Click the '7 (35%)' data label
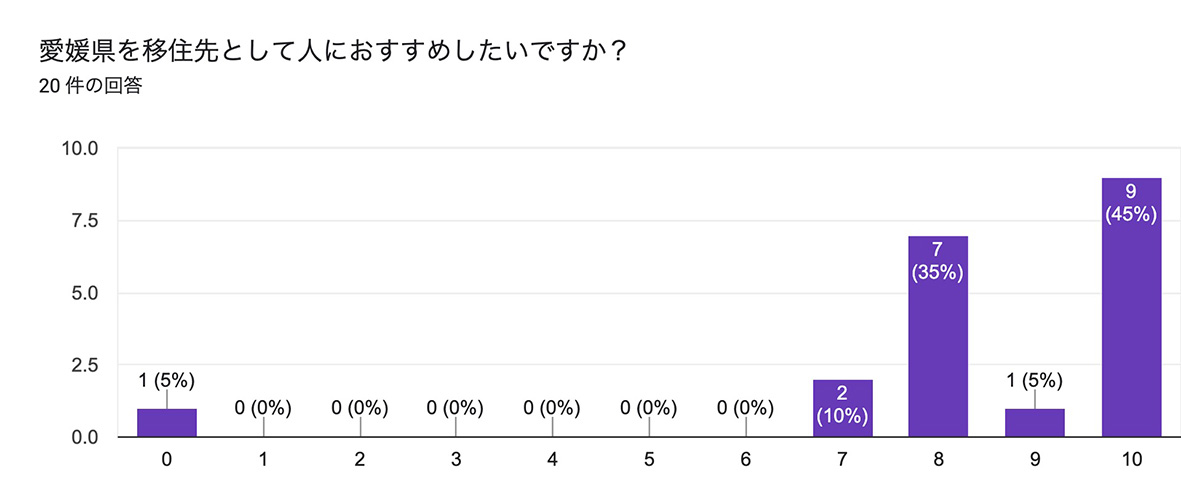1181x500 pixels. [938, 261]
